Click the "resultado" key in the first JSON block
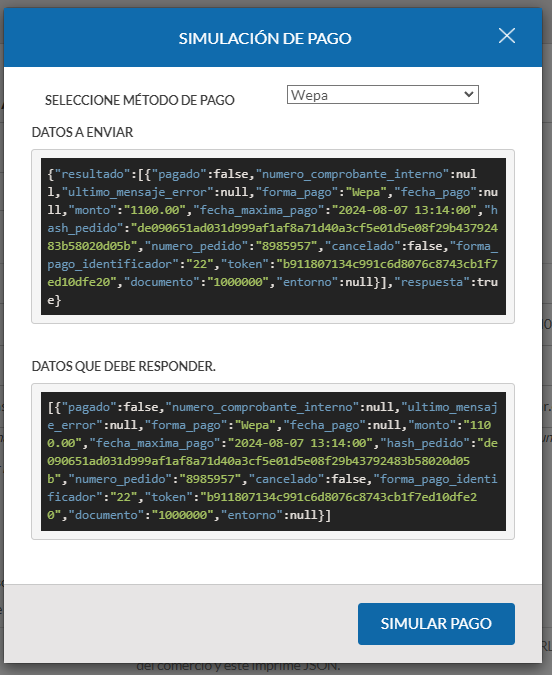This screenshot has height=675, width=552. tap(92, 174)
